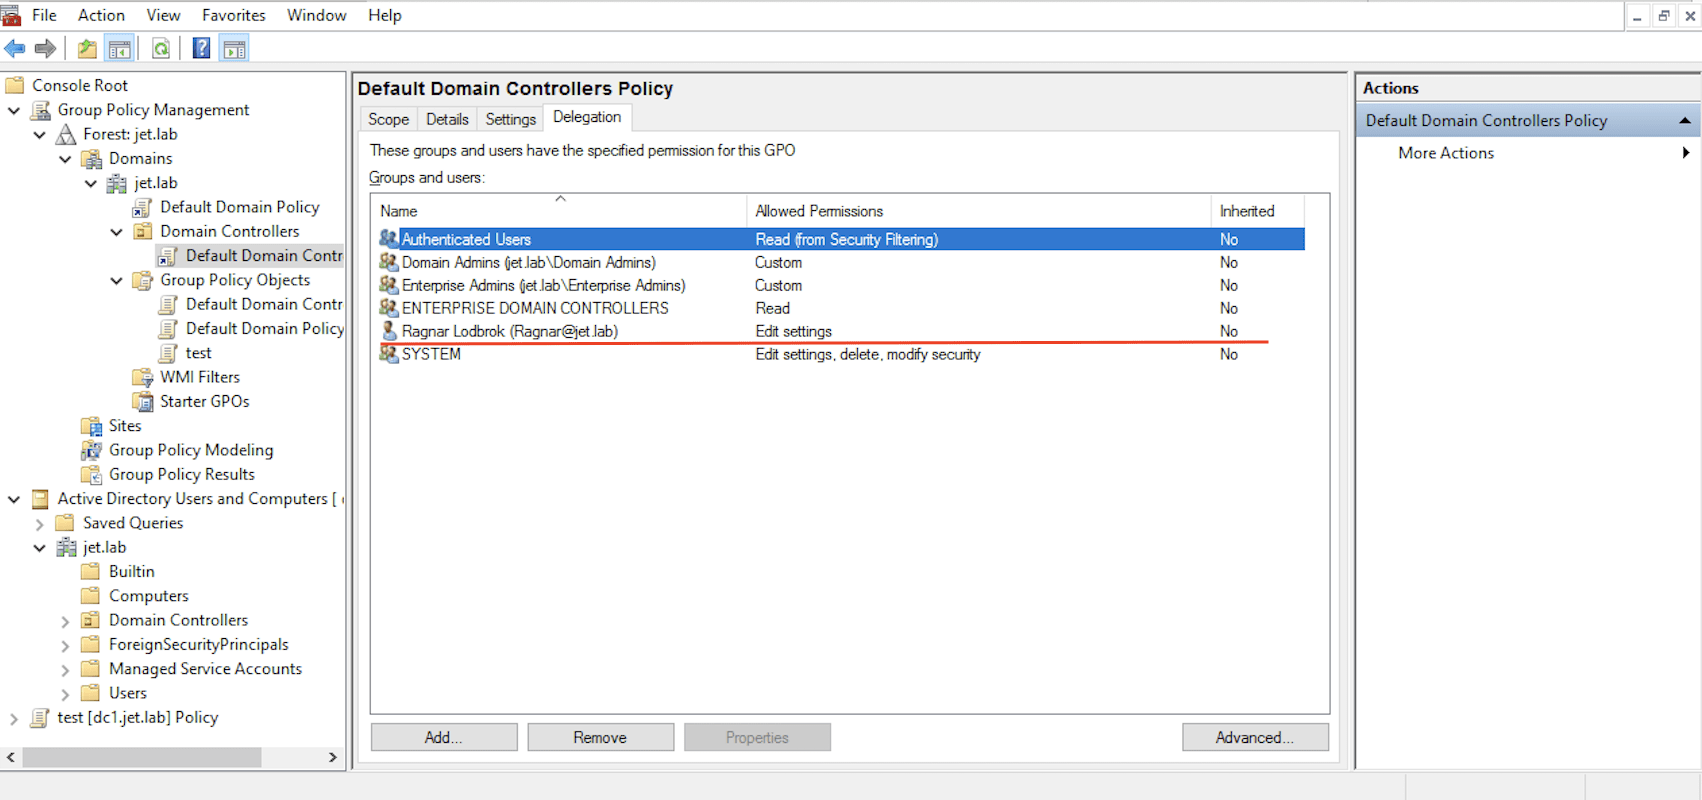The width and height of the screenshot is (1702, 800).
Task: Open the File menu
Action: [x=44, y=15]
